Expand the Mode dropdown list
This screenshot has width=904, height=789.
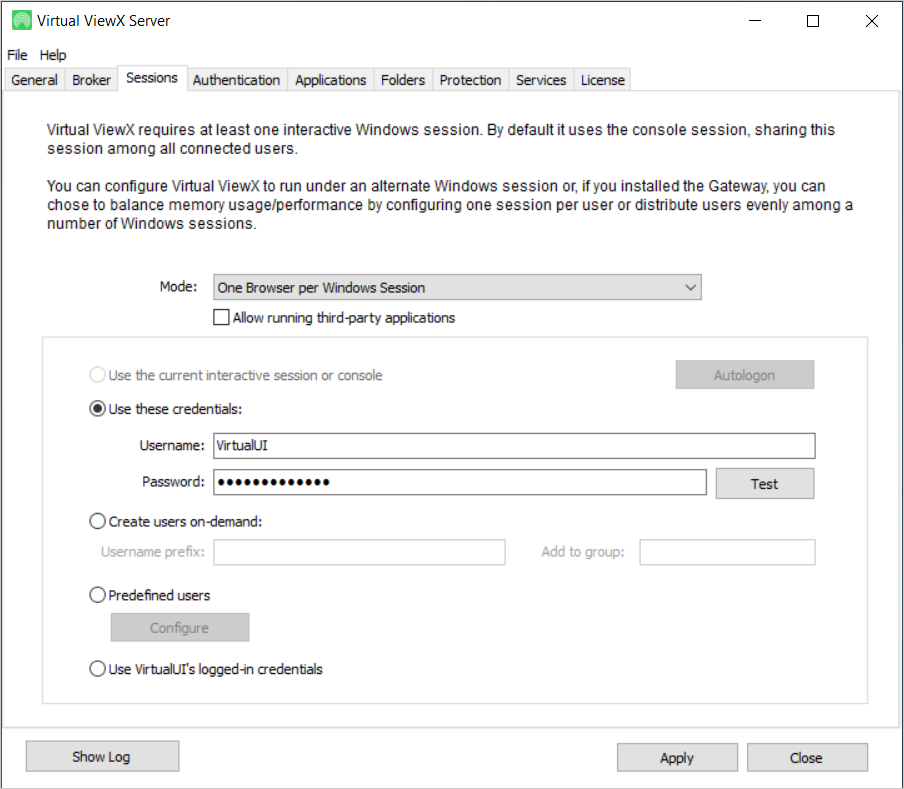tap(457, 287)
